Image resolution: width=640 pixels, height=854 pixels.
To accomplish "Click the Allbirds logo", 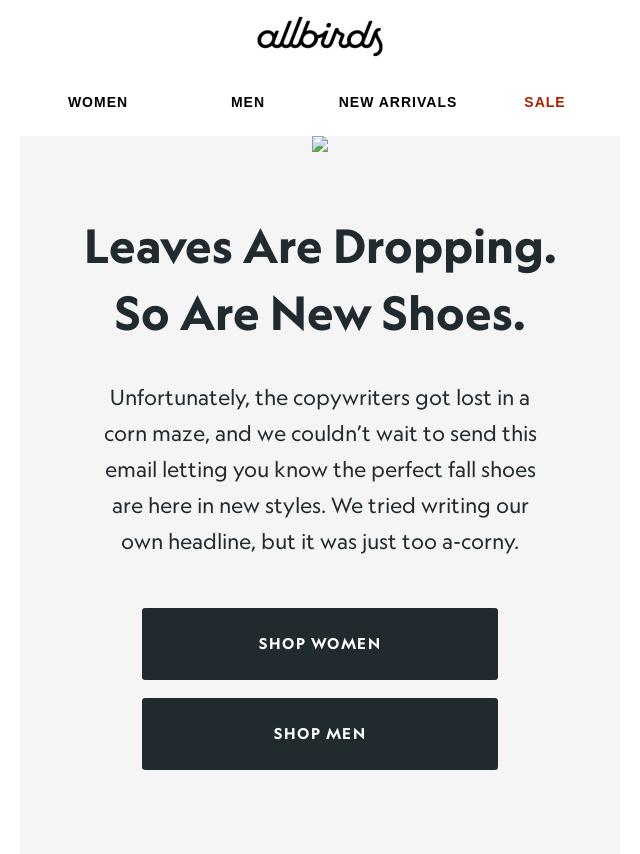I will (x=320, y=36).
